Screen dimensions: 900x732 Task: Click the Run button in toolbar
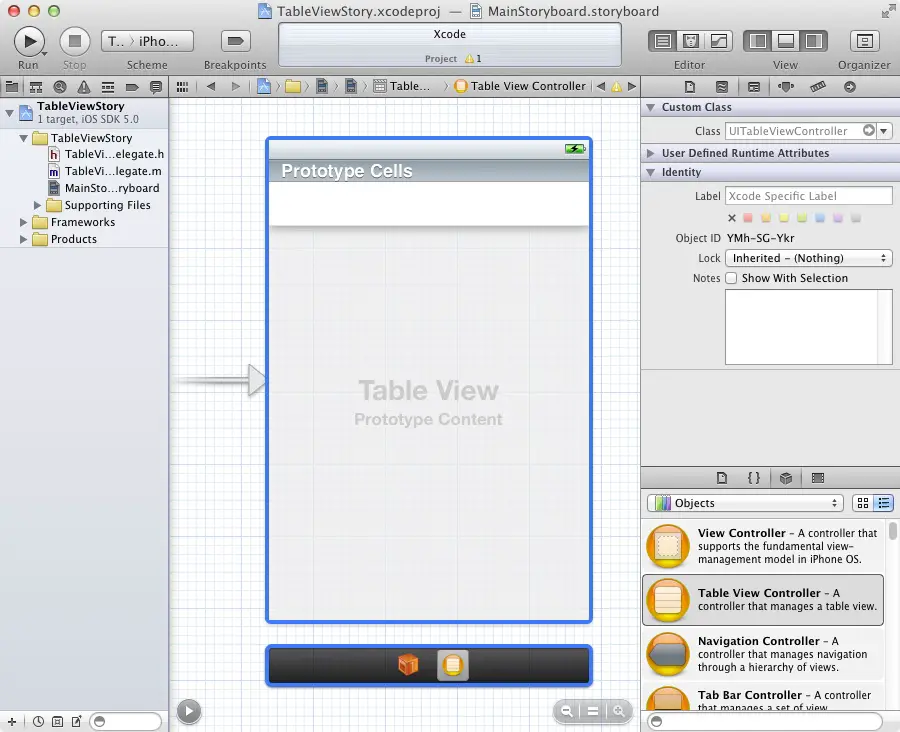click(28, 41)
